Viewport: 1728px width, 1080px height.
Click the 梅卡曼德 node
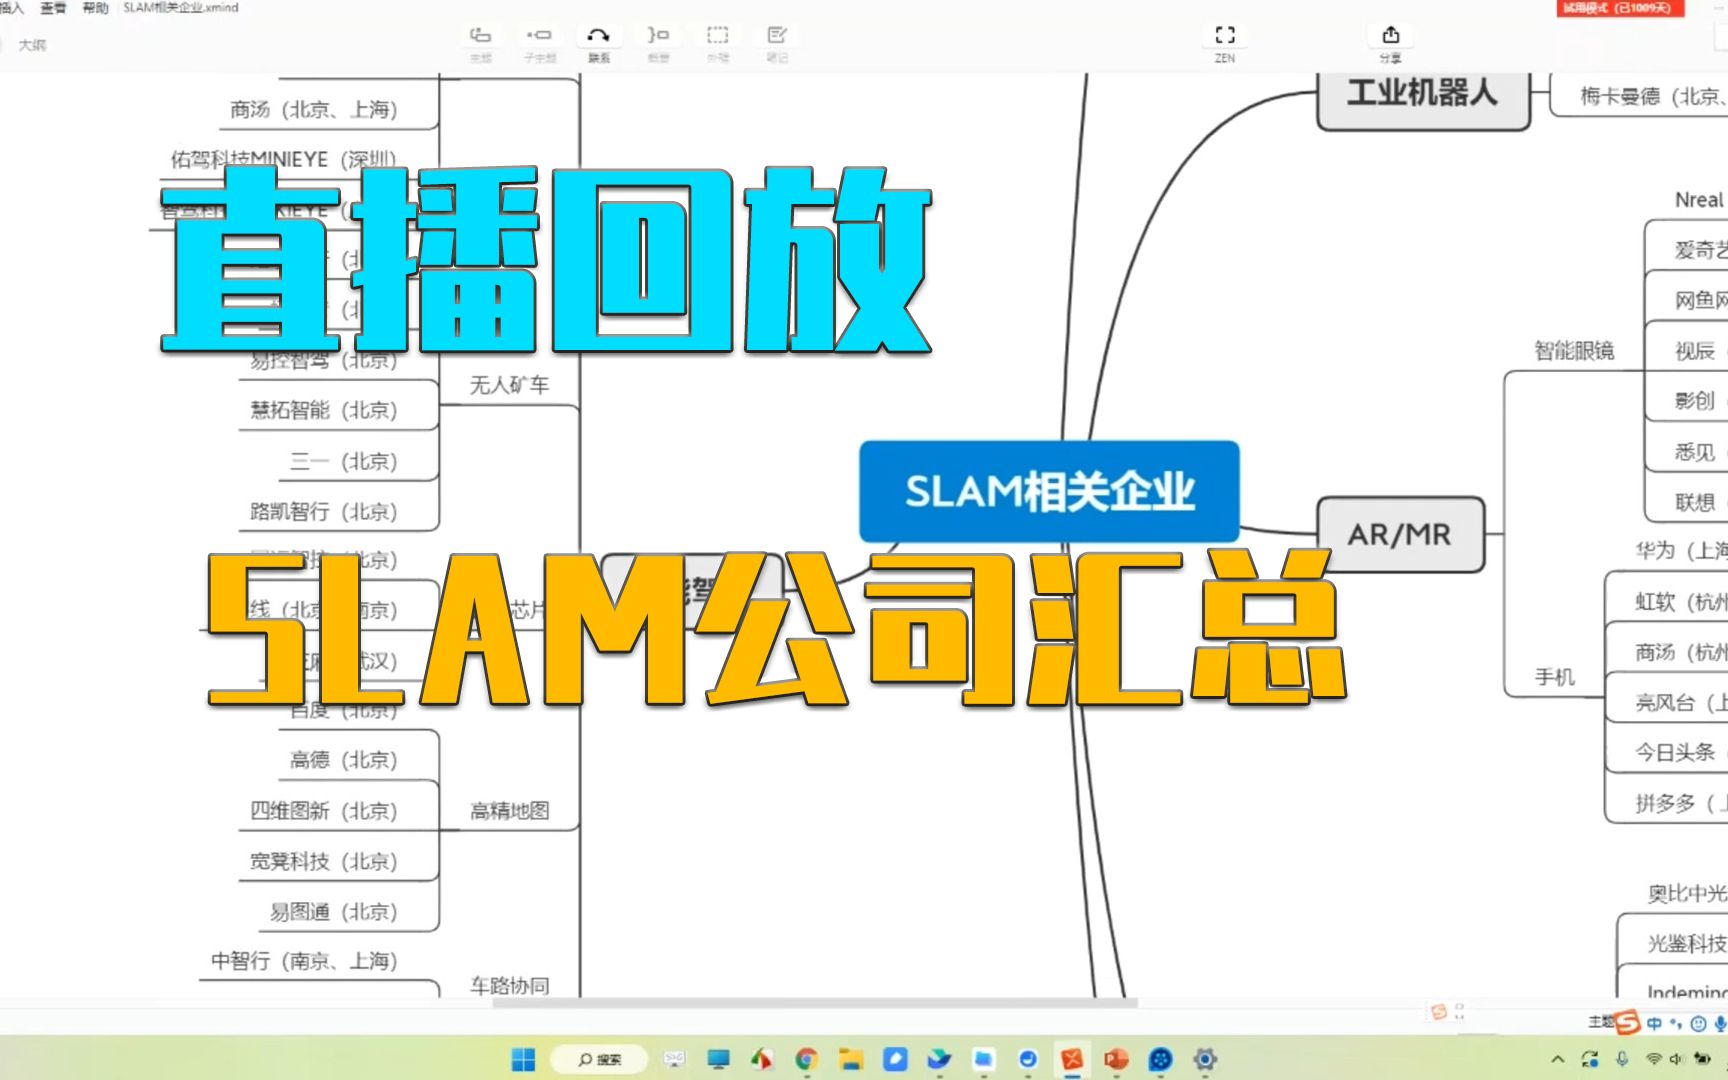click(x=1653, y=96)
